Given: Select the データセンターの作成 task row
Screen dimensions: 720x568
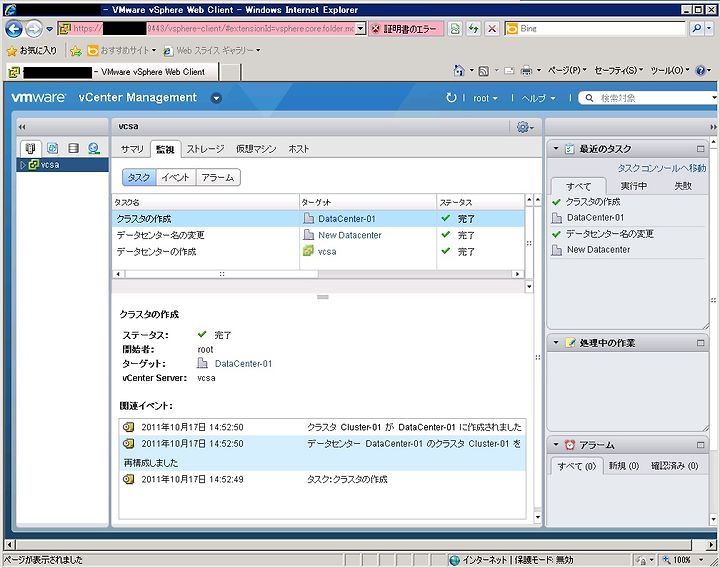Looking at the screenshot, I should click(x=318, y=252).
